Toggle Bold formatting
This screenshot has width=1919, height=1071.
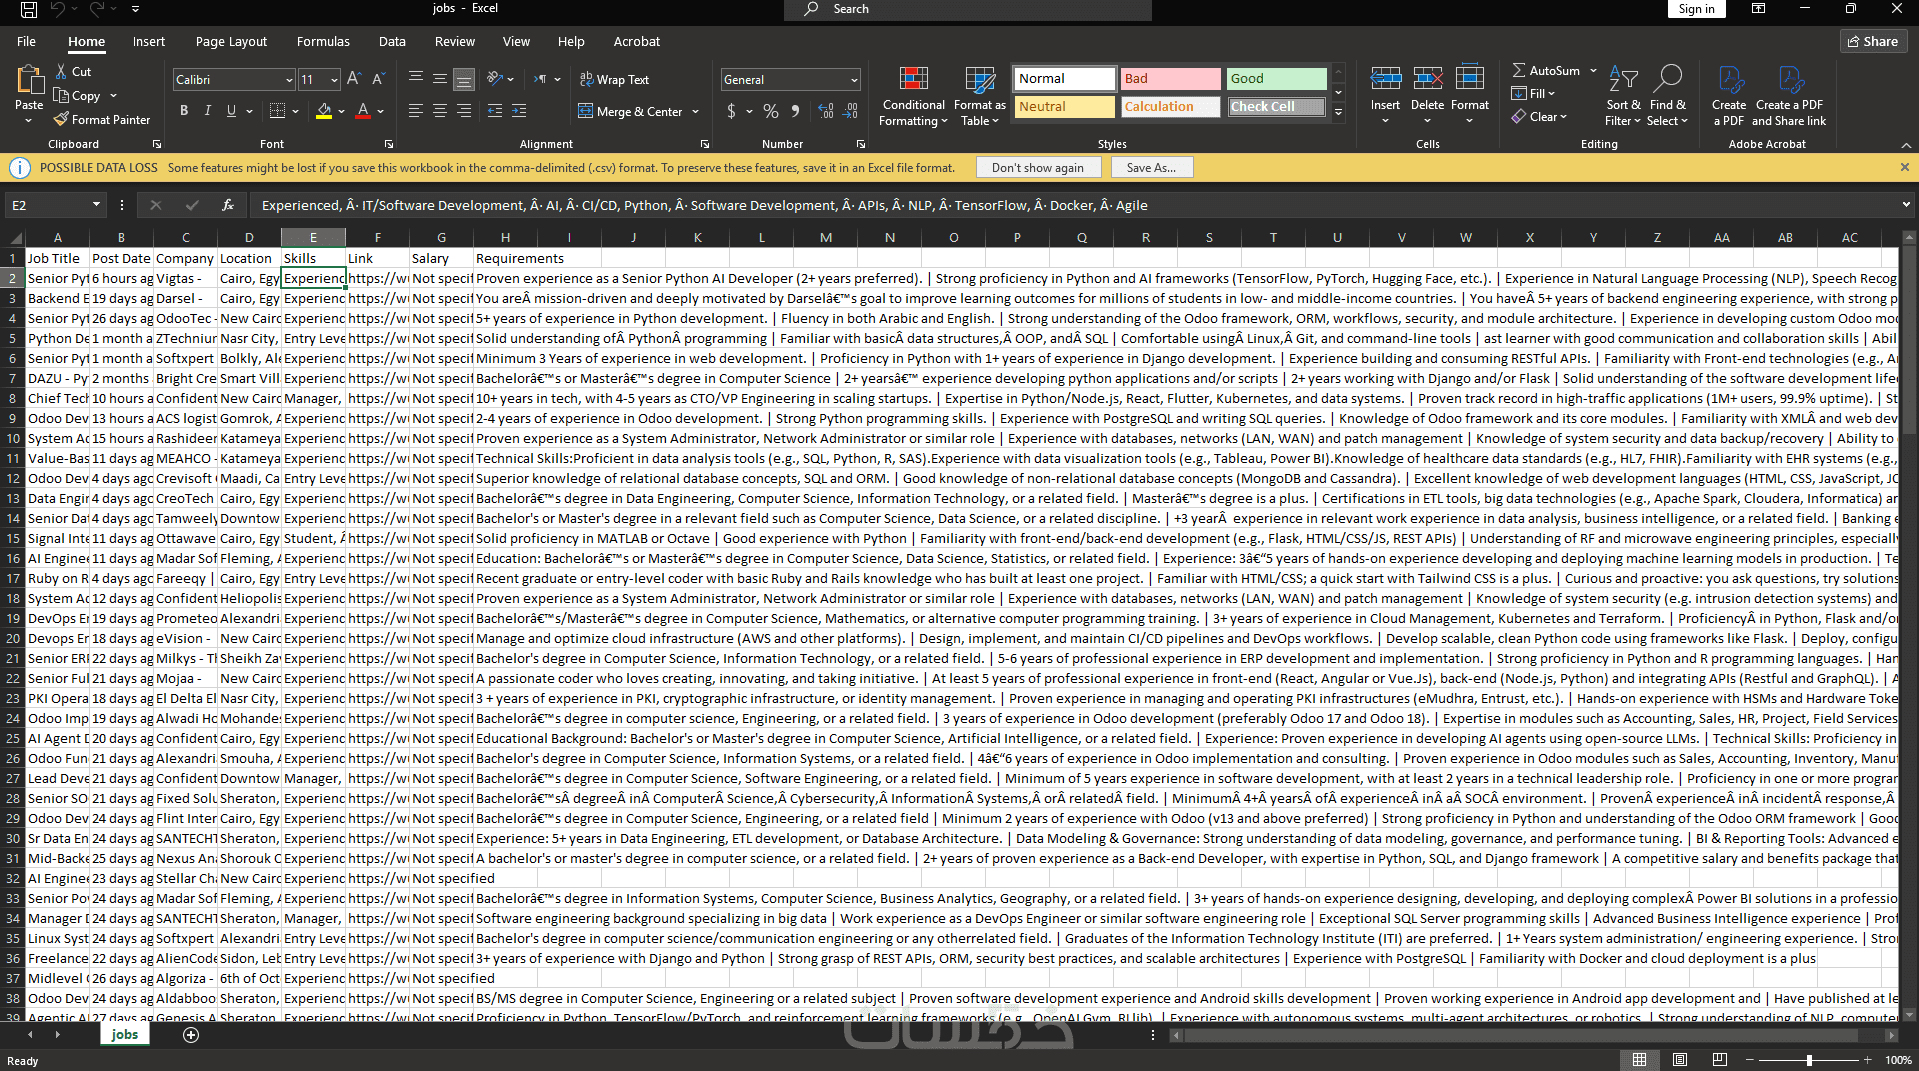coord(184,111)
